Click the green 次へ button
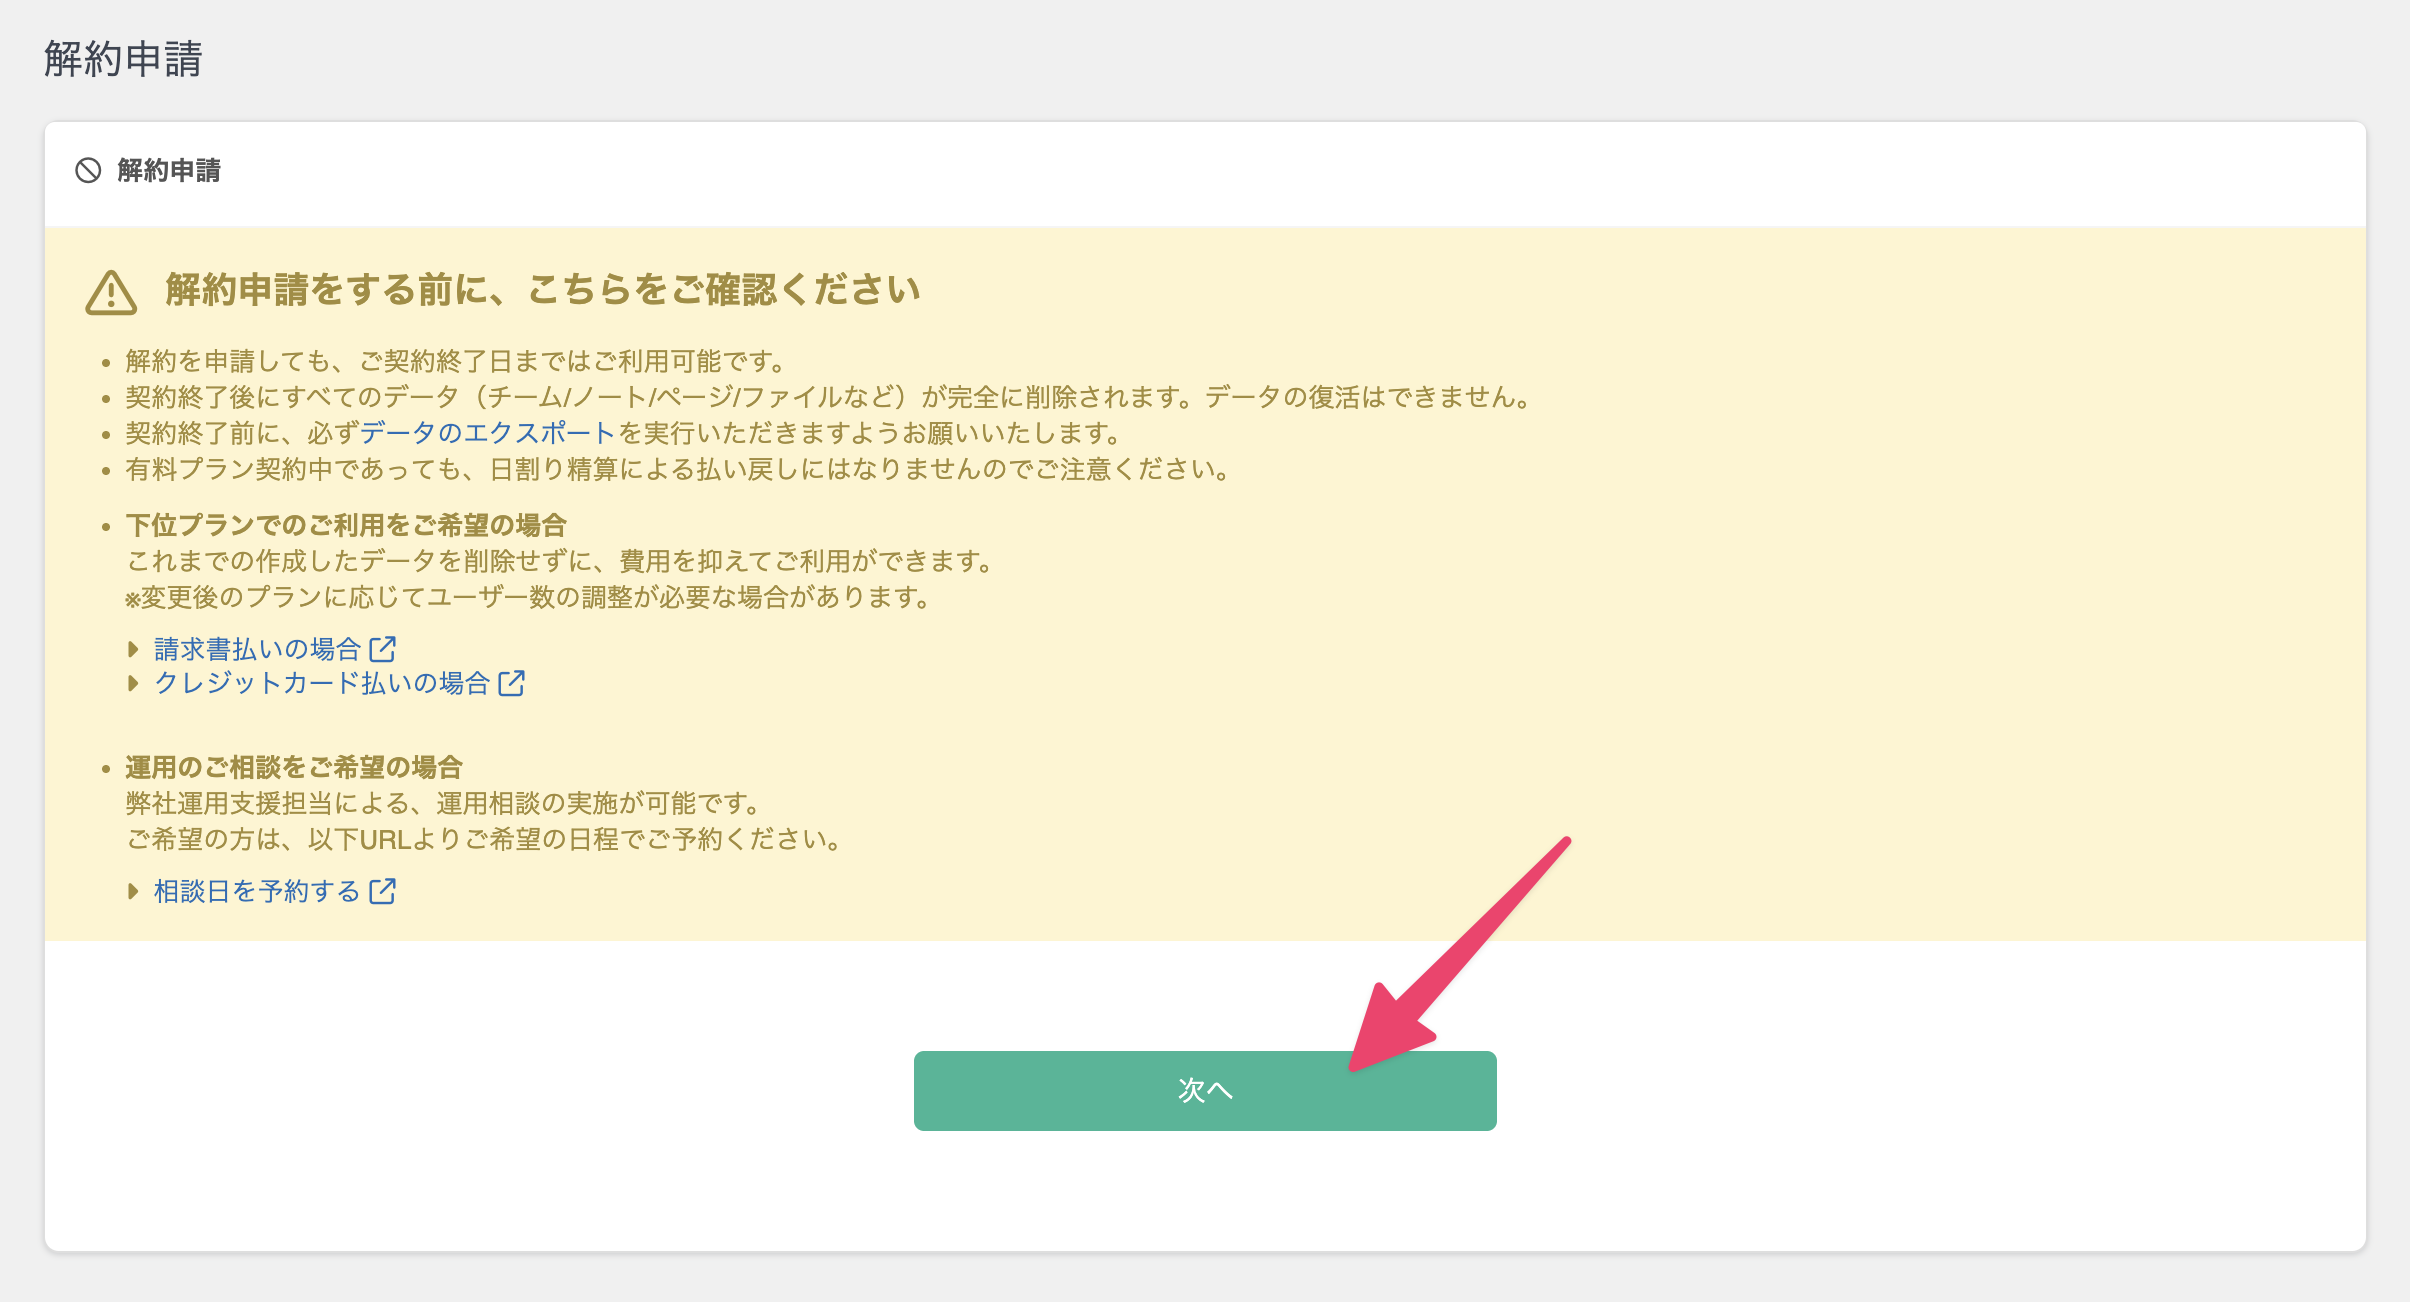 pos(1204,1090)
